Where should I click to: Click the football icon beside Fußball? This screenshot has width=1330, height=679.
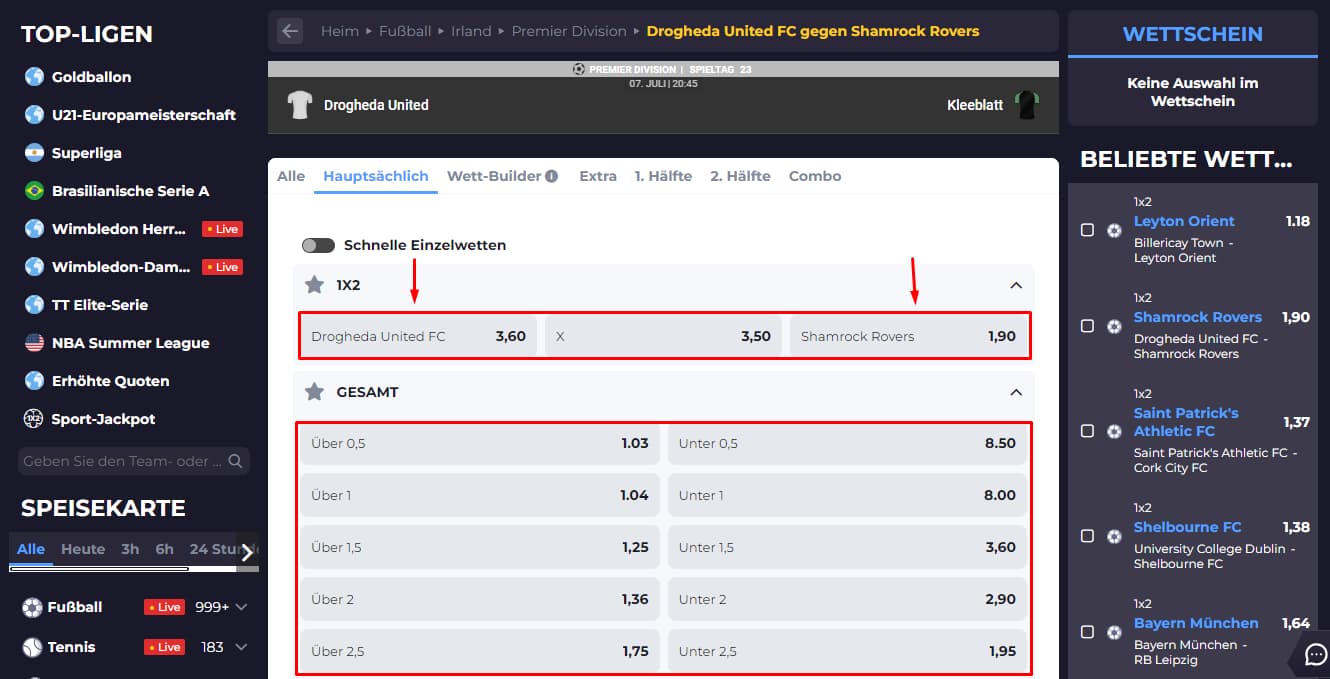tap(33, 607)
